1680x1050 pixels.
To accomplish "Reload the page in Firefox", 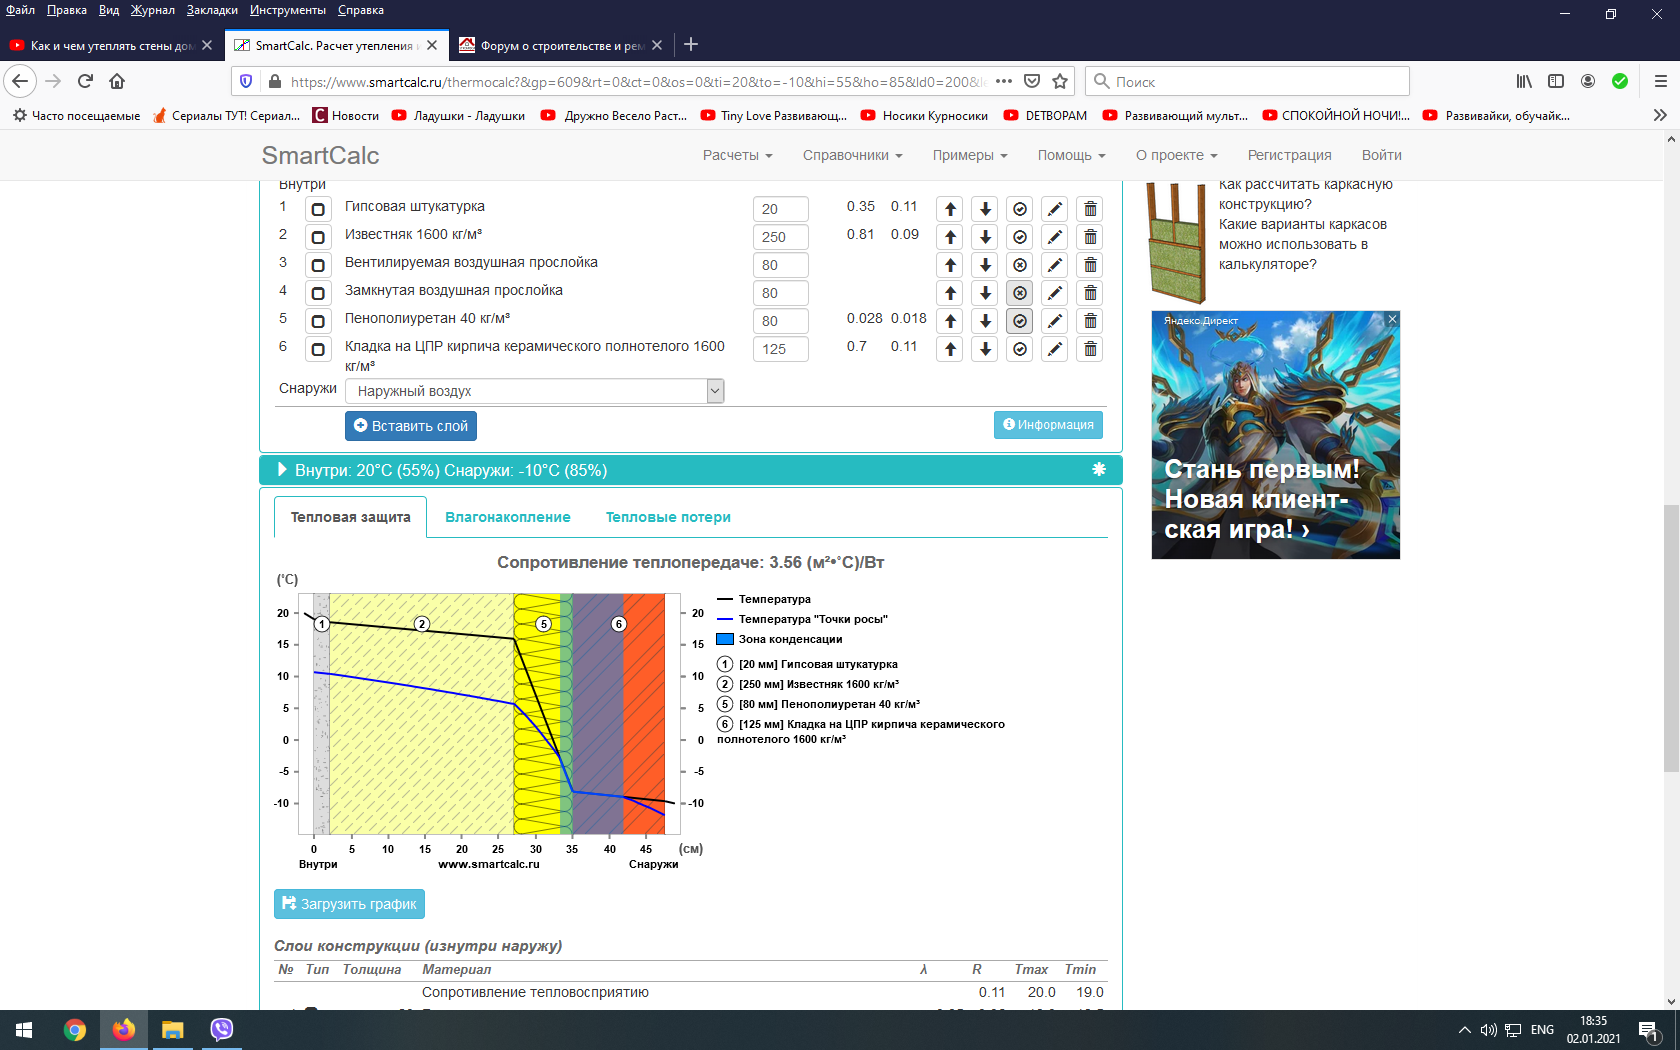I will (86, 81).
